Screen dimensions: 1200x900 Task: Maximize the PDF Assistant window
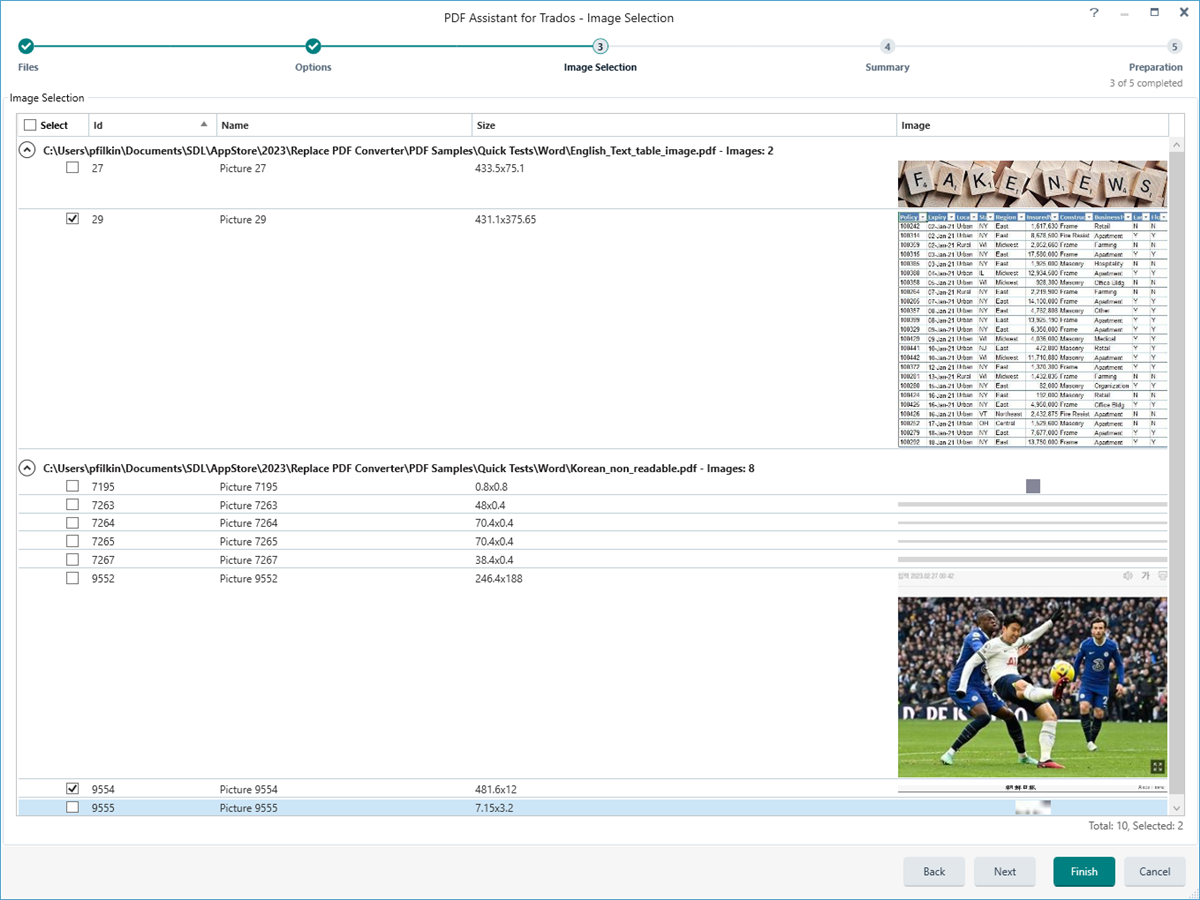1154,13
